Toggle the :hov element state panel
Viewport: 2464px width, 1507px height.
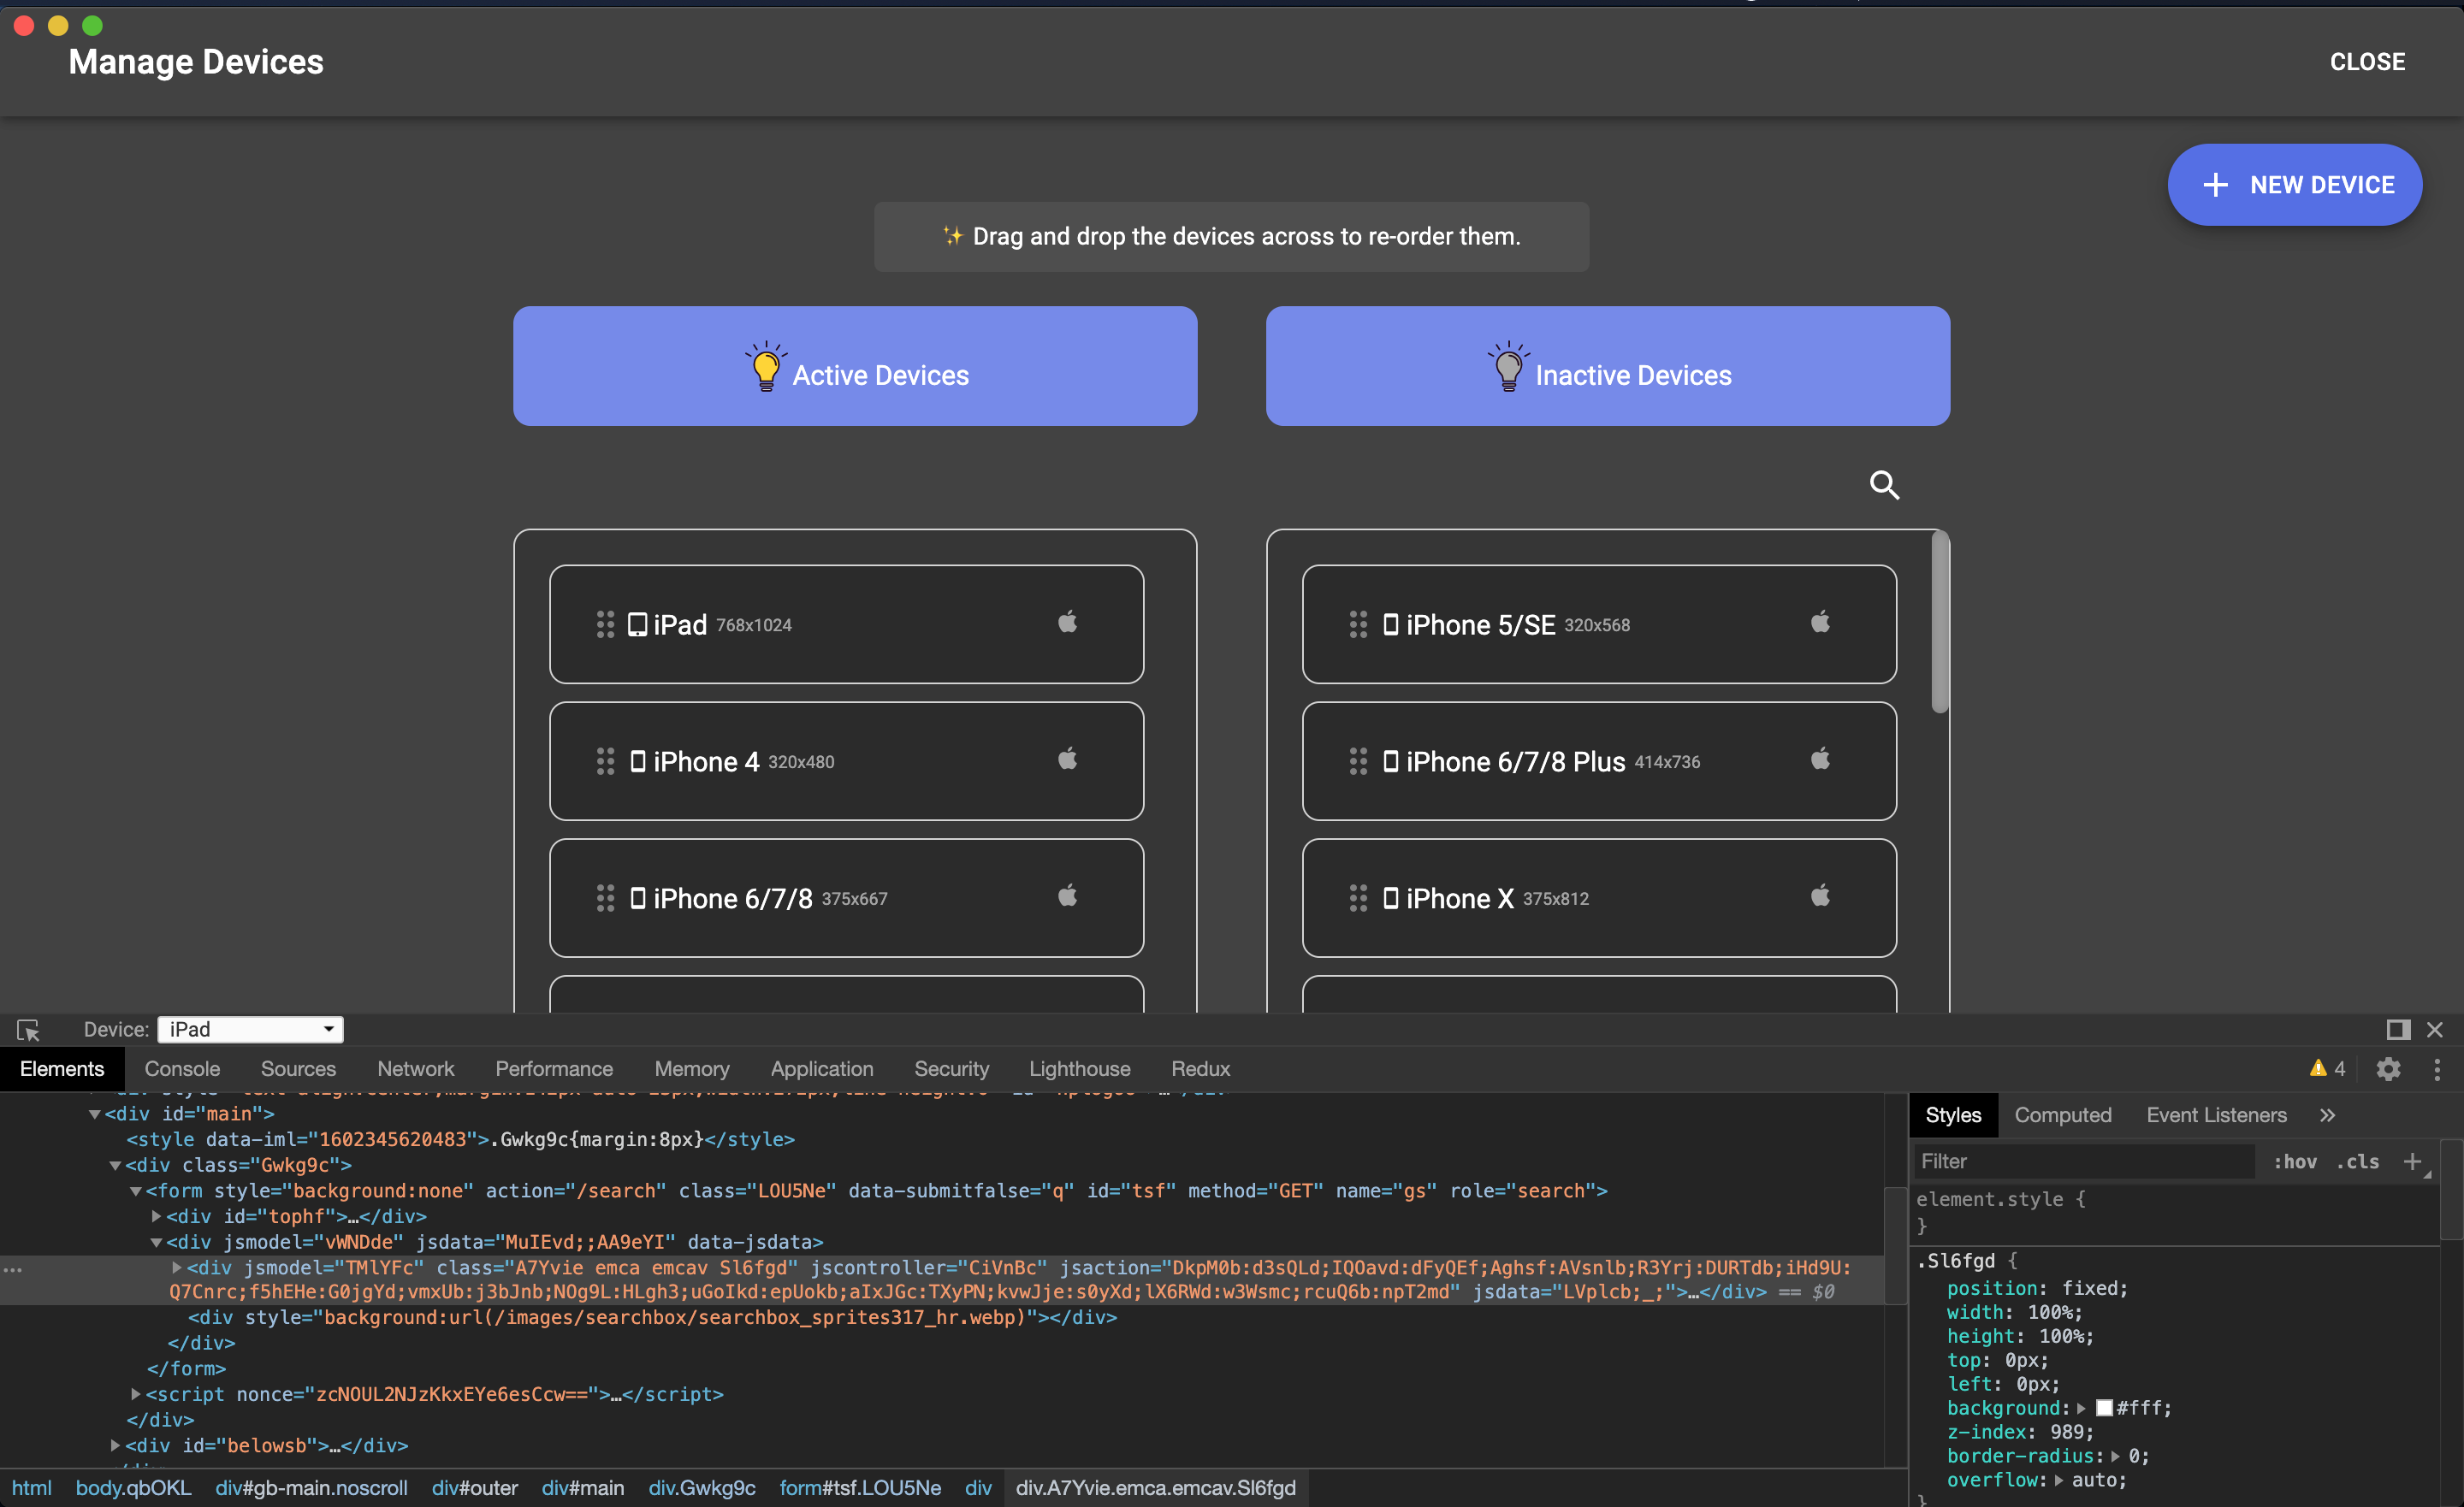pos(2295,1161)
